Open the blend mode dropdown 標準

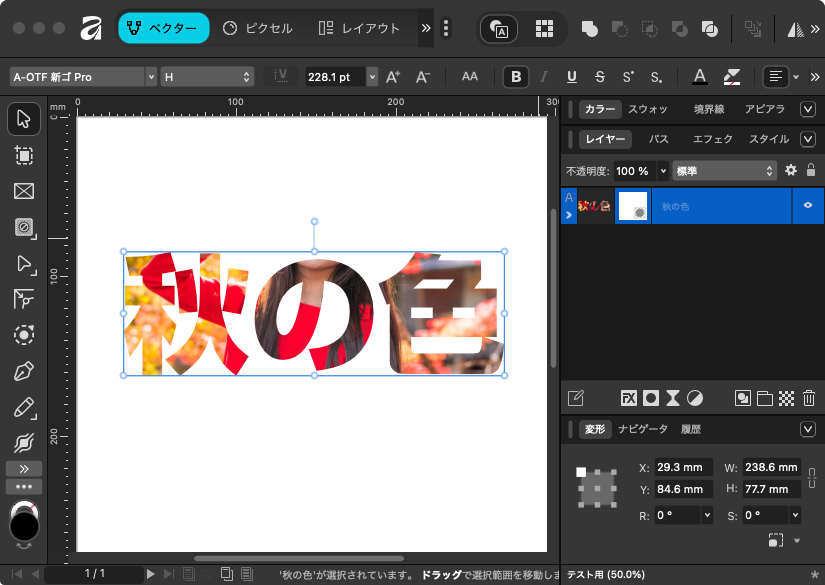pos(725,171)
